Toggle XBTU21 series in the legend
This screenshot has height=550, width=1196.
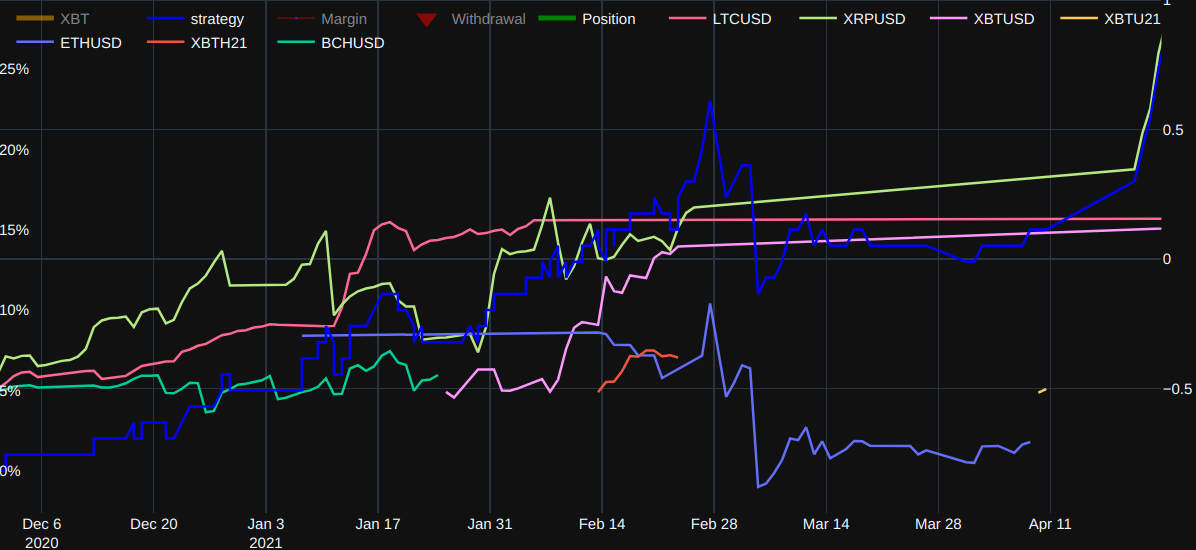1132,19
